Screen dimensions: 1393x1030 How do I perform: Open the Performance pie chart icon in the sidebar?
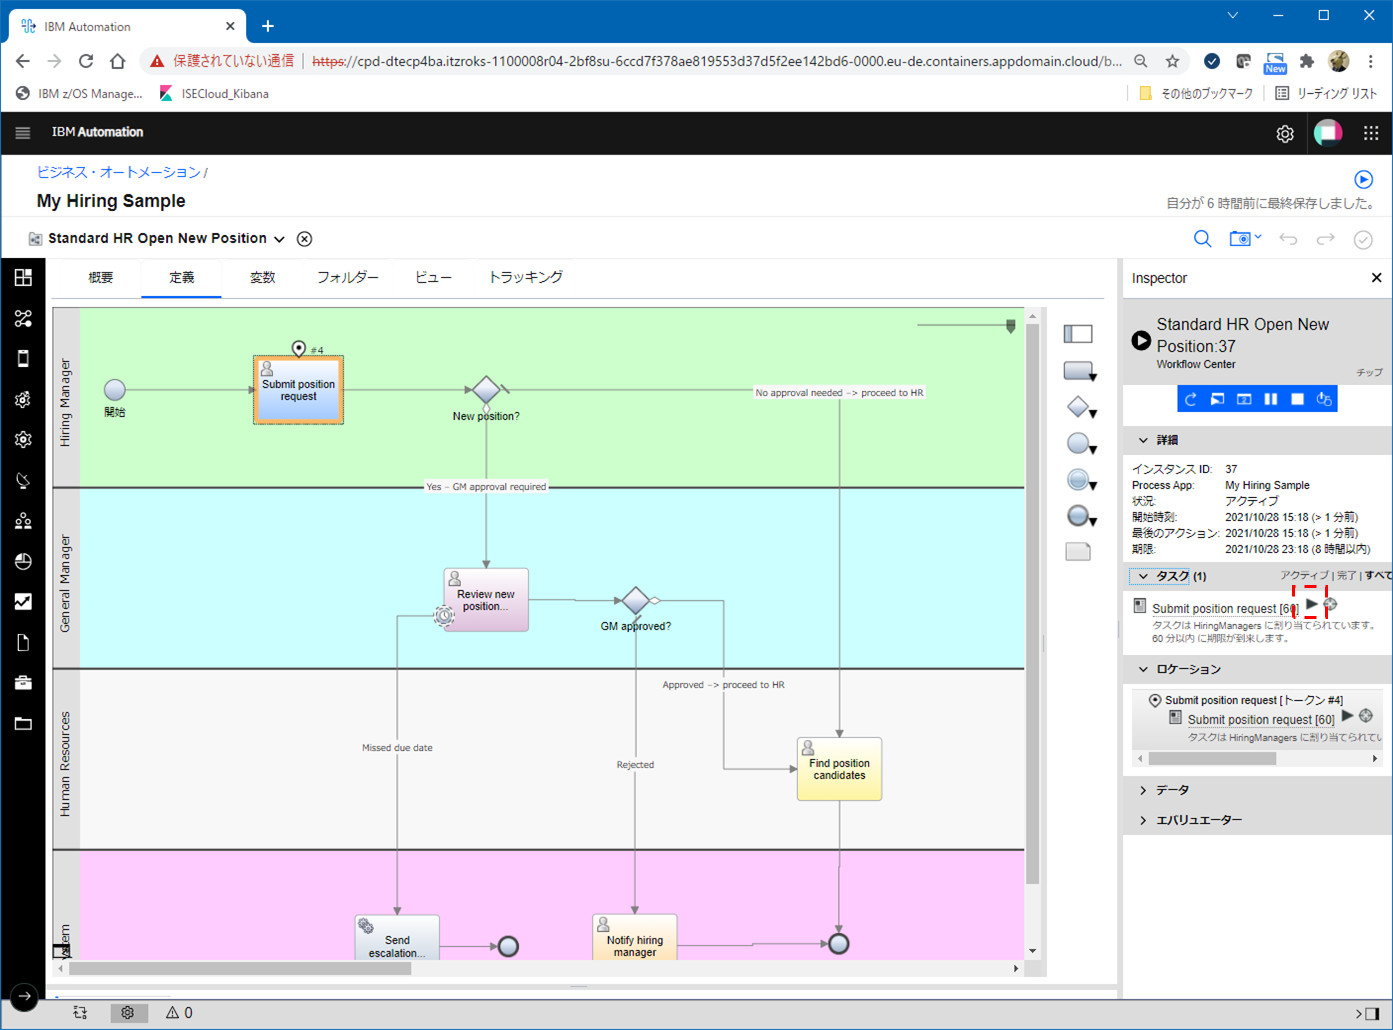23,562
